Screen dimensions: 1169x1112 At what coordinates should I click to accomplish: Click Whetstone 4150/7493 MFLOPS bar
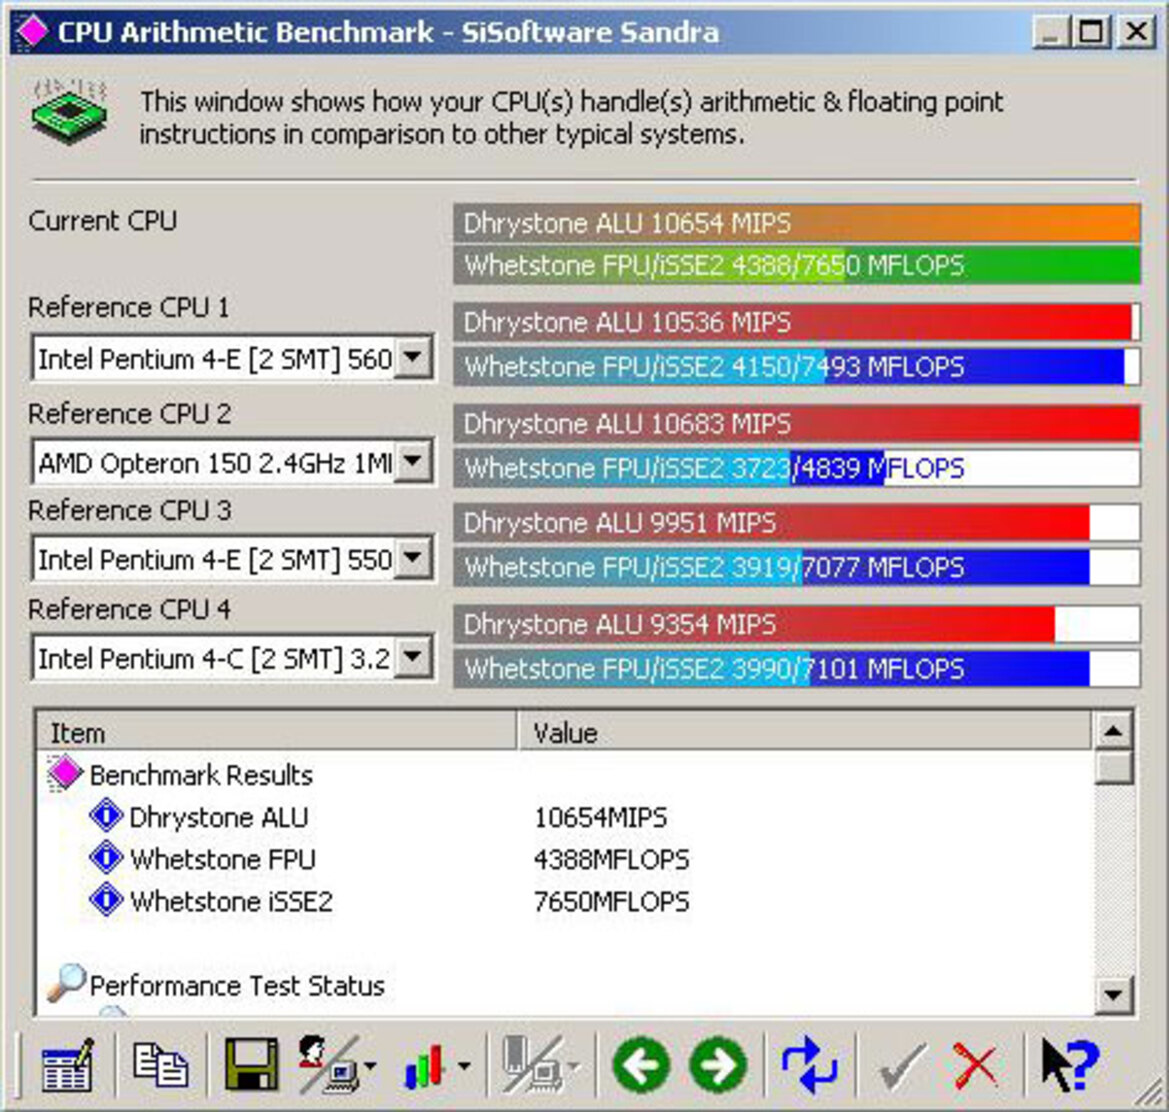pyautogui.click(x=797, y=367)
